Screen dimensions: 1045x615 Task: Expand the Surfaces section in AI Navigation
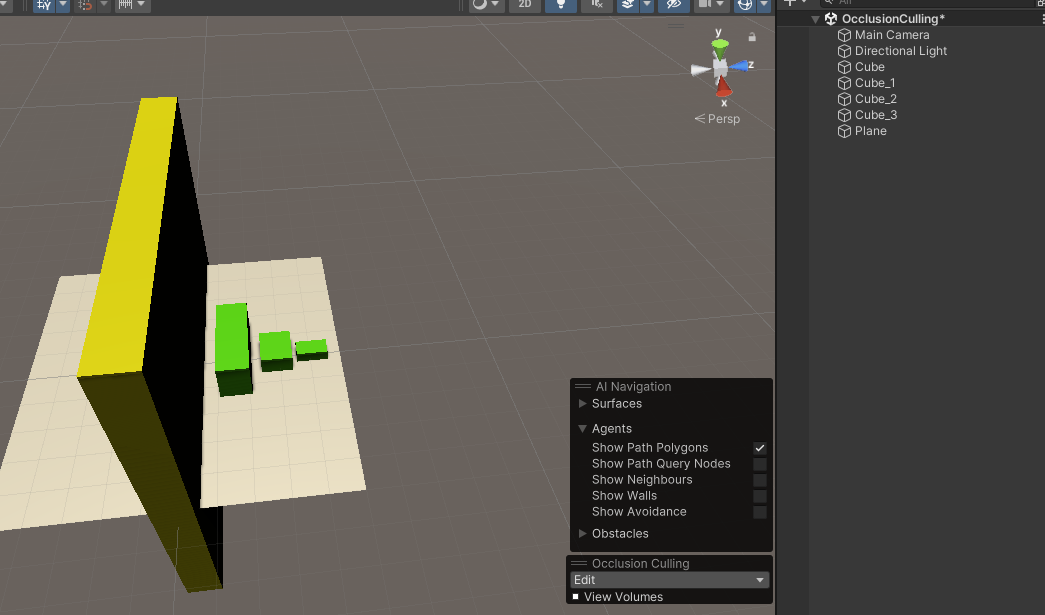pos(582,403)
